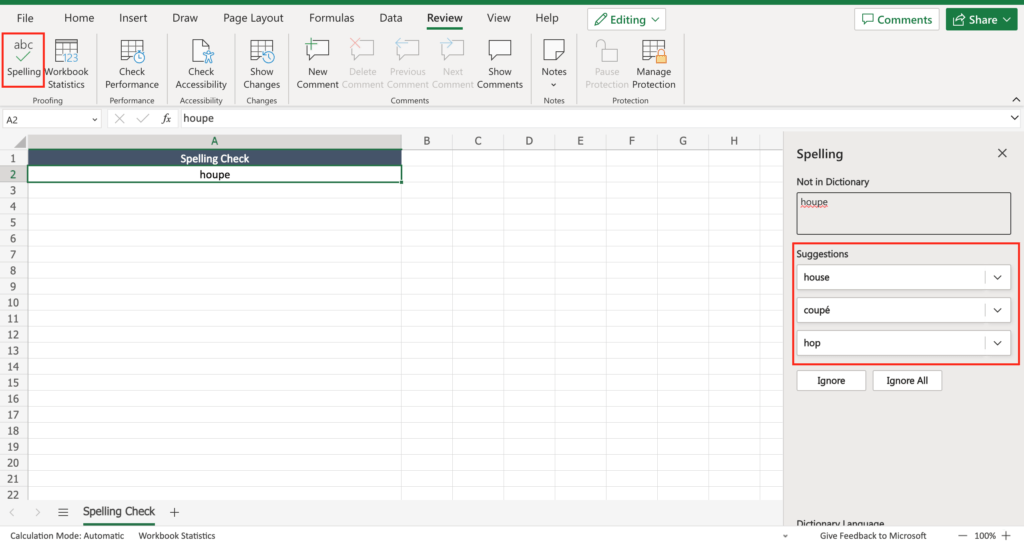The height and width of the screenshot is (544, 1024).
Task: Confirm formula bar entry checkmark
Action: (x=142, y=118)
